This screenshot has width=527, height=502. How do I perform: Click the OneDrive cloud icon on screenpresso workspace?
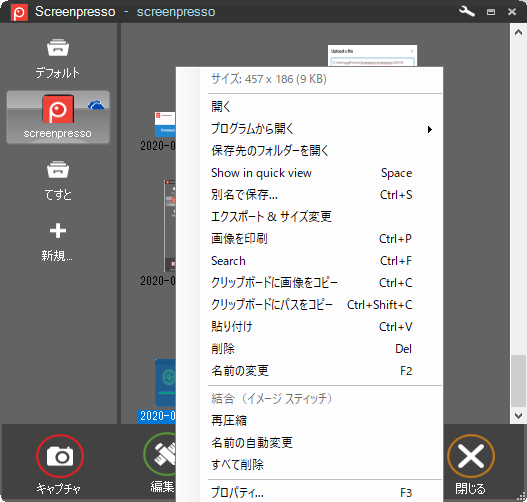point(96,106)
